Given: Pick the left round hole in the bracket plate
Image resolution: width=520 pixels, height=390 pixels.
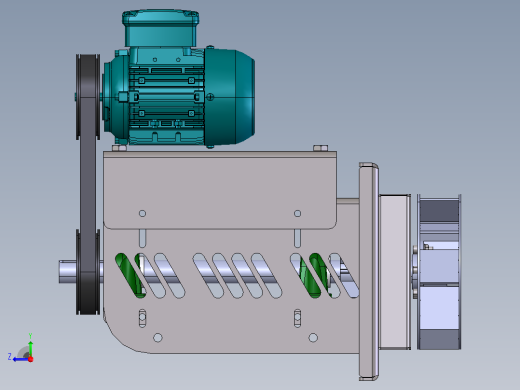Looking at the screenshot, I should [x=142, y=213].
